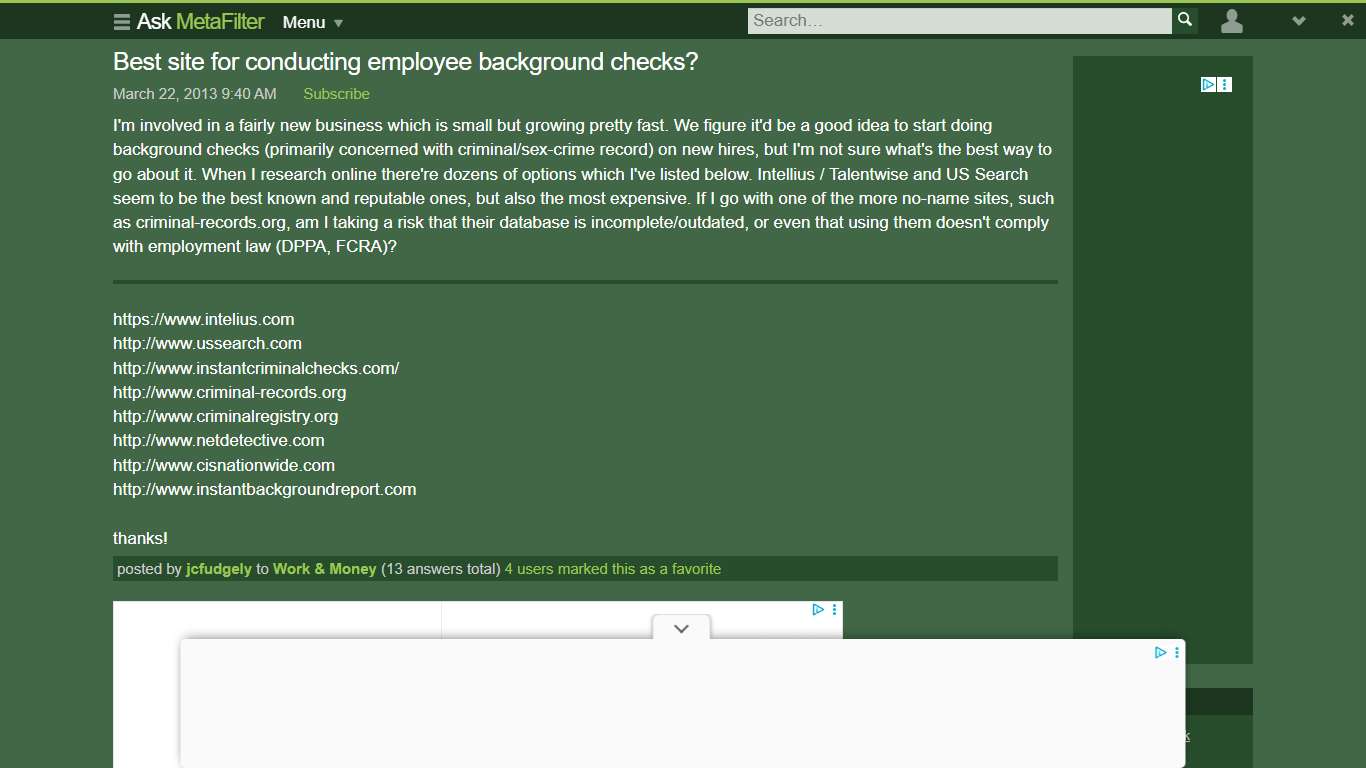Click the ussearch.com link in the list
This screenshot has width=1366, height=768.
pos(207,343)
